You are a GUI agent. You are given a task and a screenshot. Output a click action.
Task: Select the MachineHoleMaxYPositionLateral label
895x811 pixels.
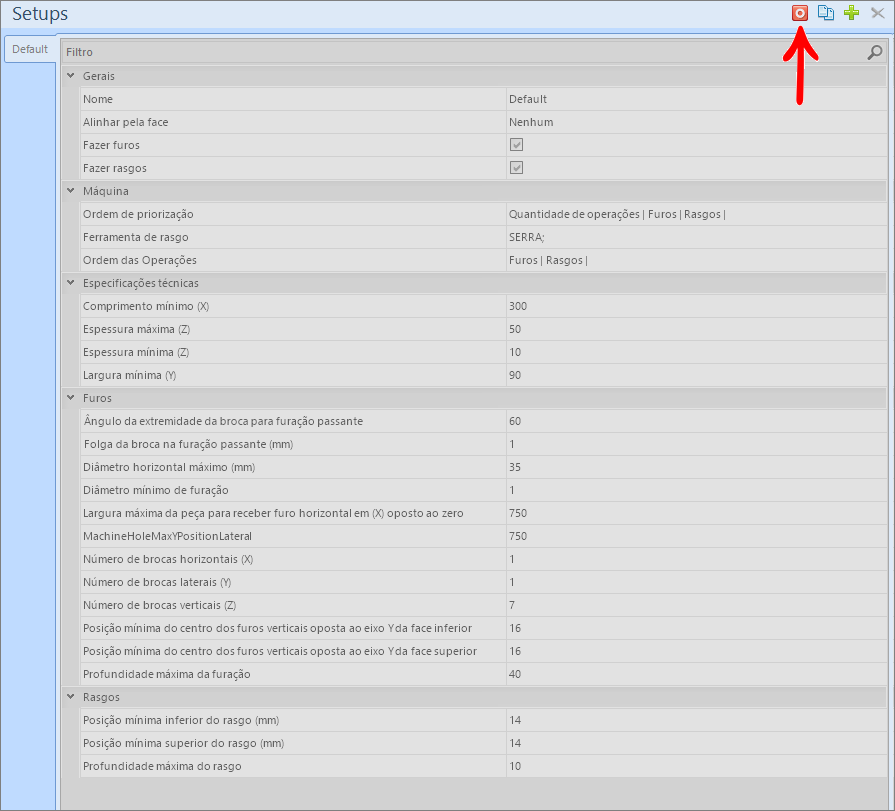click(167, 536)
